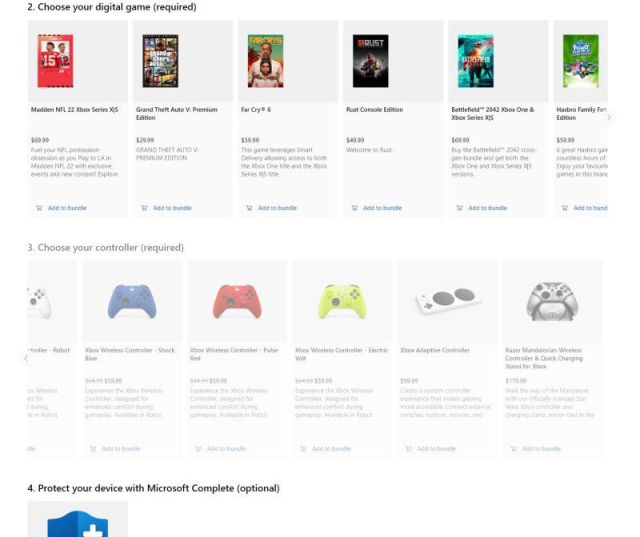The height and width of the screenshot is (537, 640).
Task: Open Madden NFL 22 cover thumbnail
Action: point(56,61)
